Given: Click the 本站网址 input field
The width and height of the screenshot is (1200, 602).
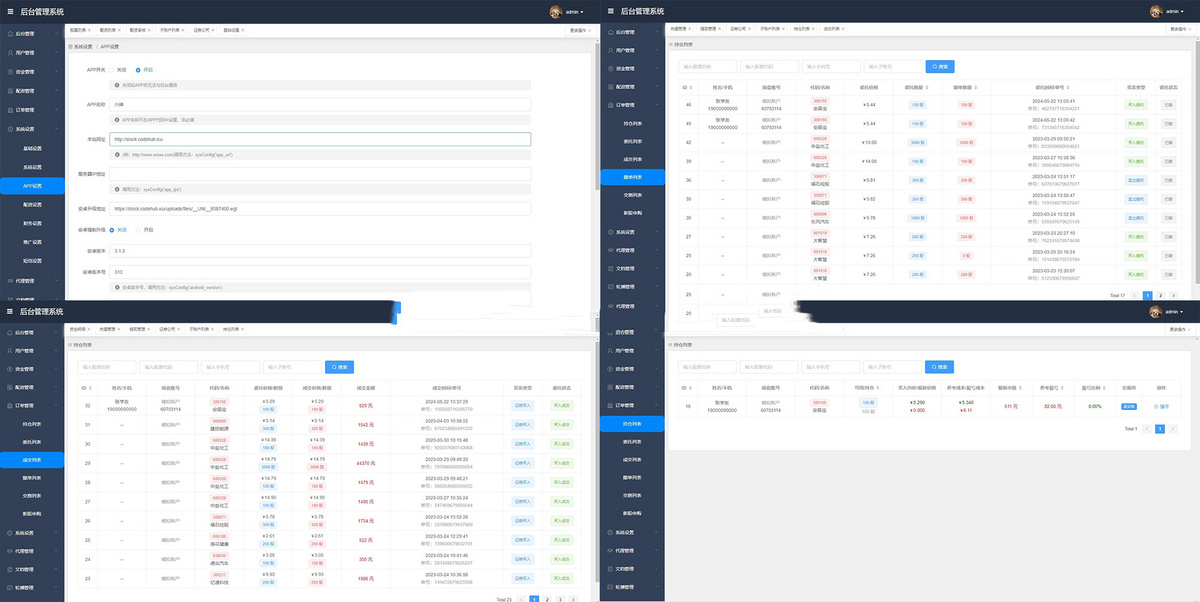Looking at the screenshot, I should click(x=320, y=140).
